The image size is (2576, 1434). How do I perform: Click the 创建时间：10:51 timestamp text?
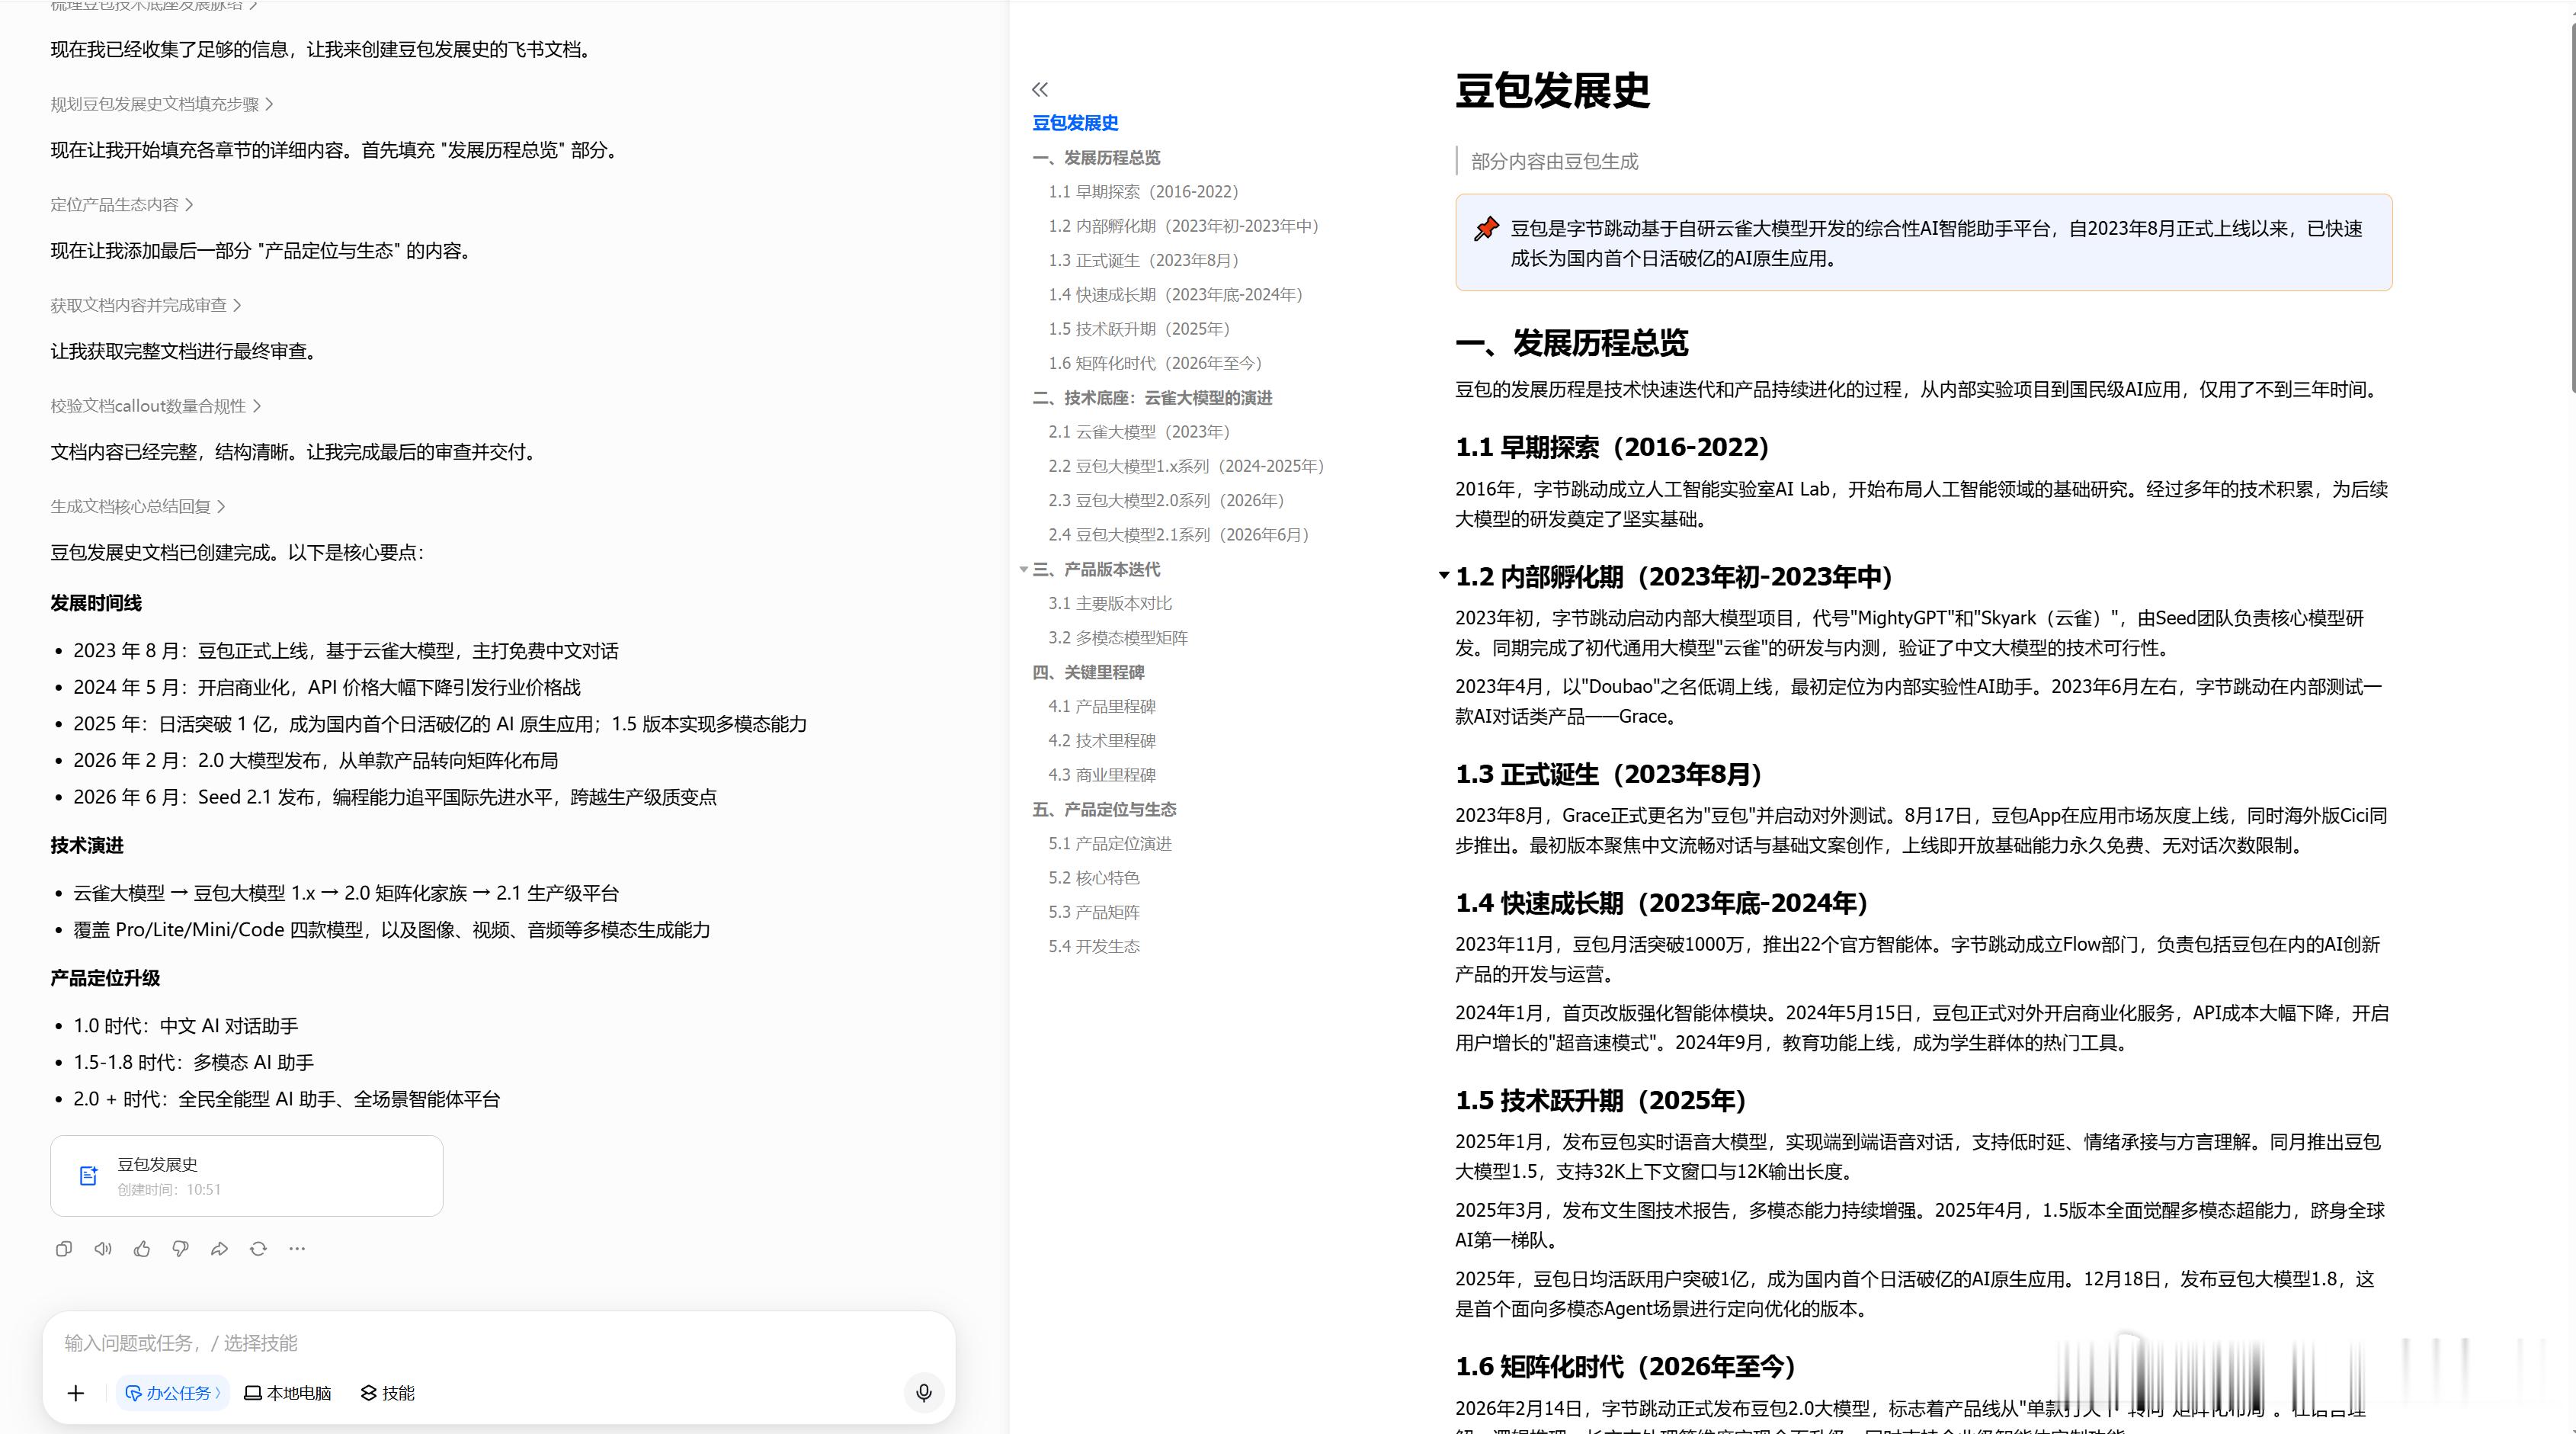pyautogui.click(x=169, y=1189)
